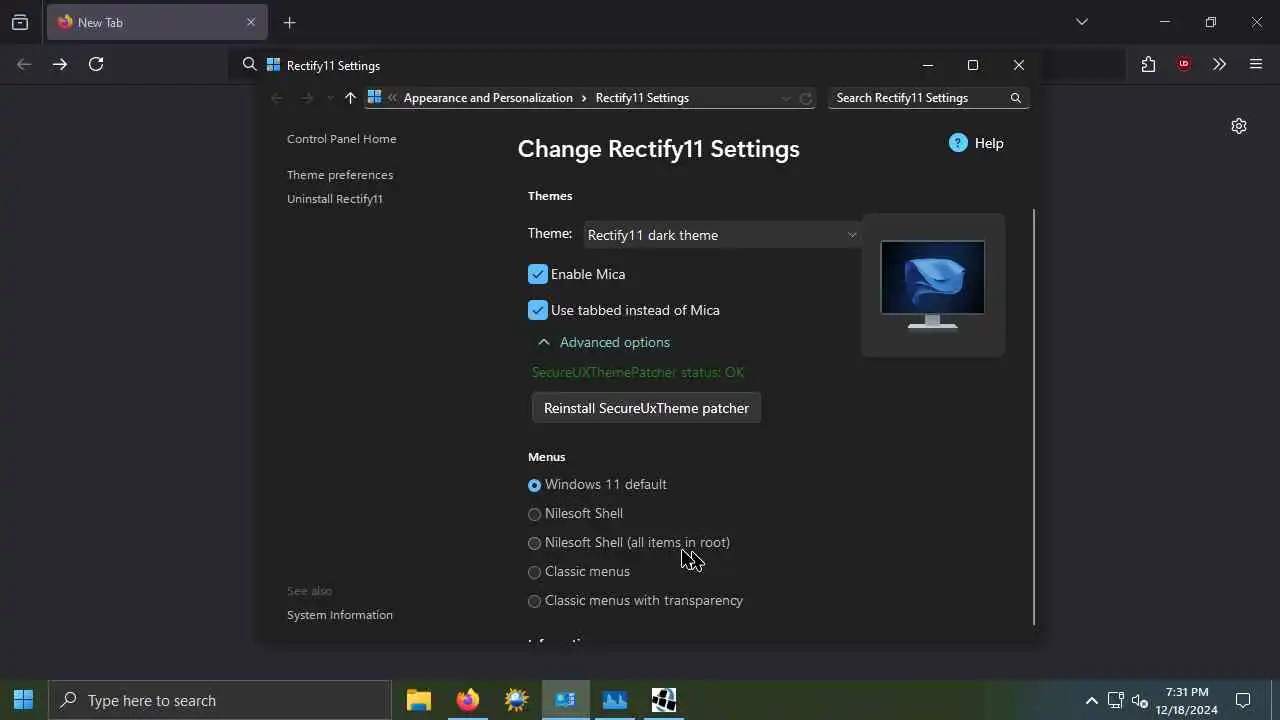Click the up arrow in Rectify11 Settings
The image size is (1280, 720).
tap(350, 98)
